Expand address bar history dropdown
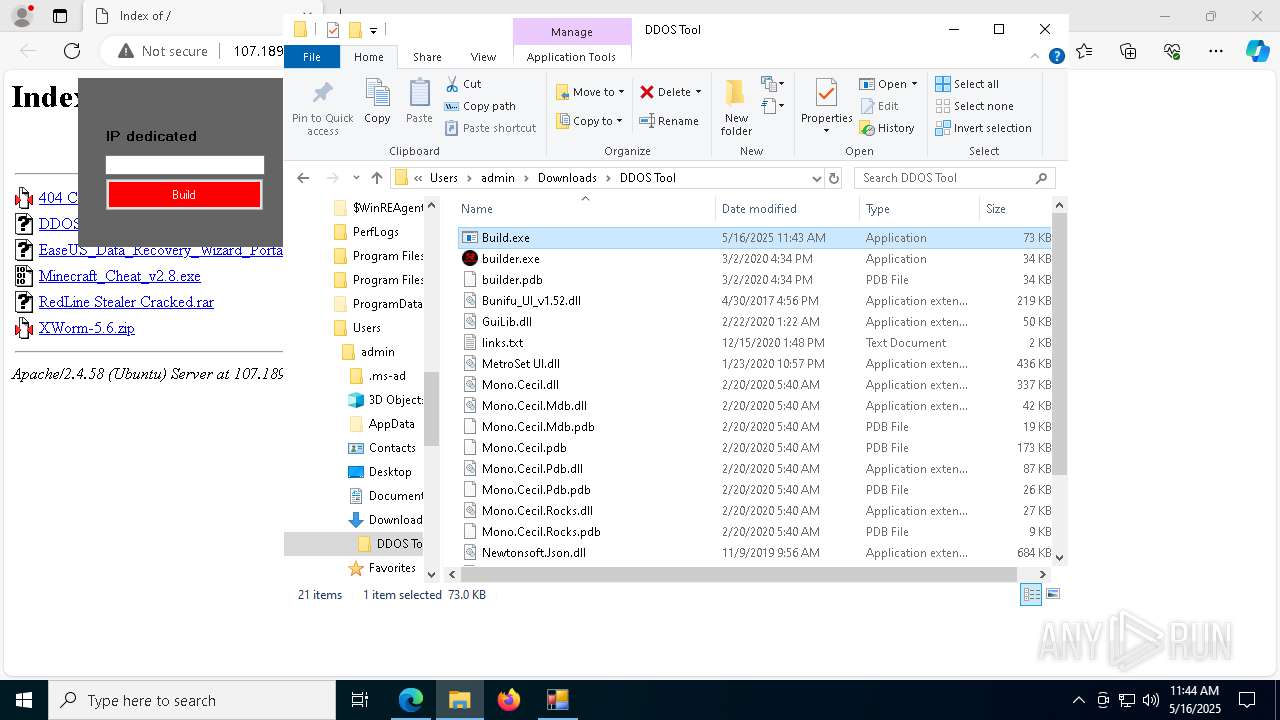 click(817, 178)
